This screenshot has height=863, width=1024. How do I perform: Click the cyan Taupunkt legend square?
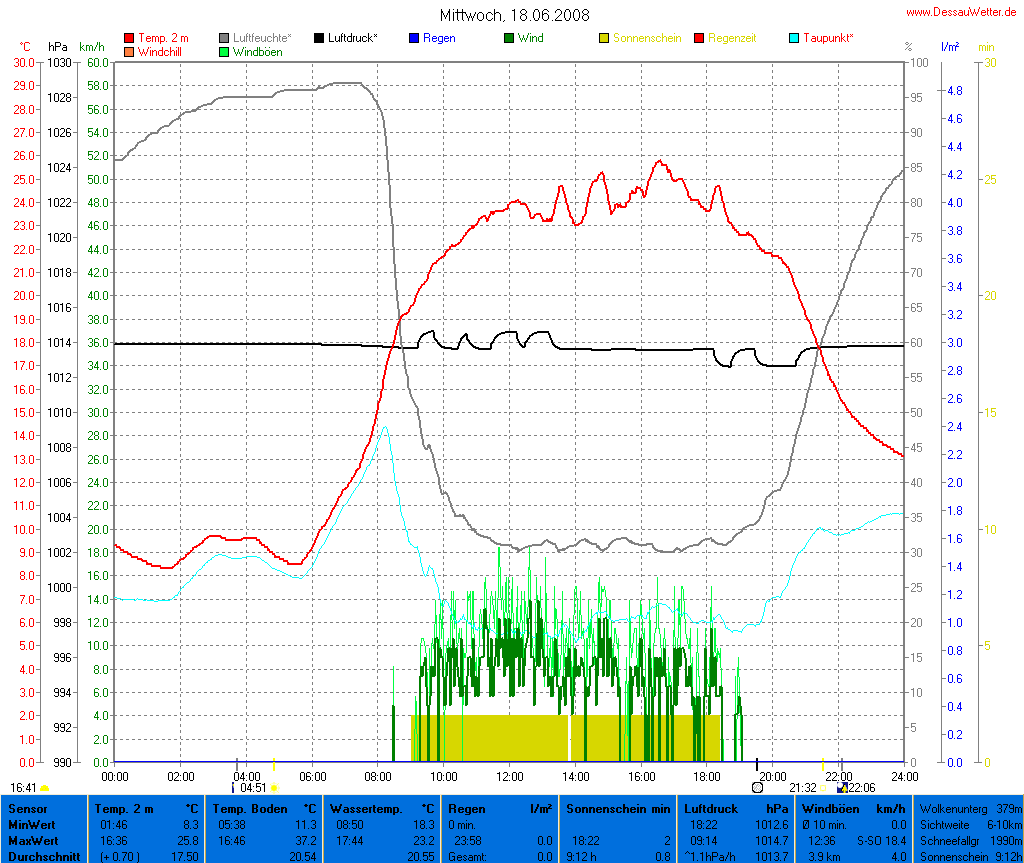click(x=794, y=38)
